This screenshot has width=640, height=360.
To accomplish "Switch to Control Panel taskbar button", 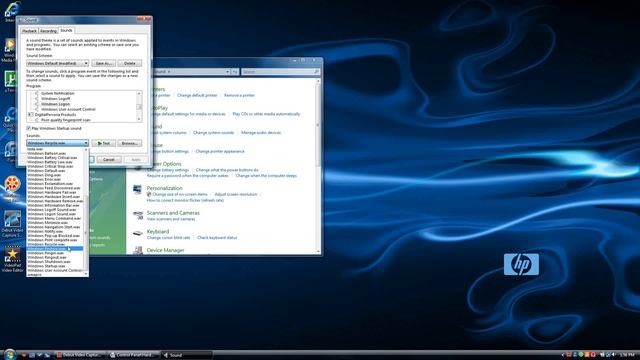I will (x=133, y=355).
